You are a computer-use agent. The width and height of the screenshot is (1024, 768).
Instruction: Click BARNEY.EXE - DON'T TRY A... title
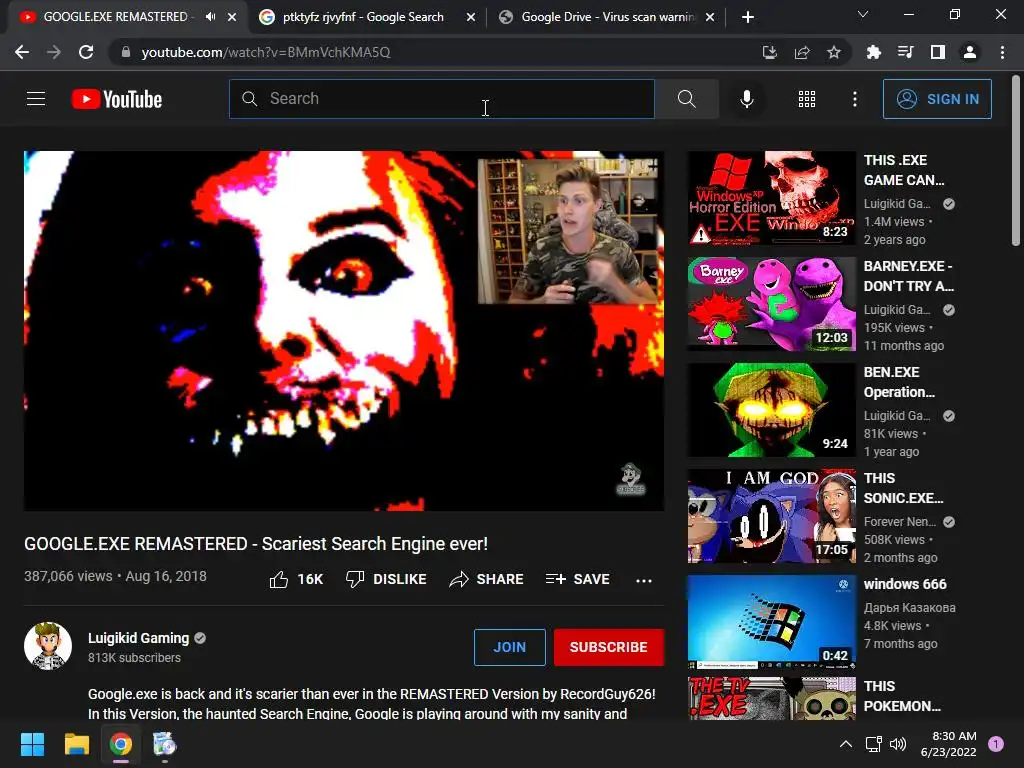[908, 276]
